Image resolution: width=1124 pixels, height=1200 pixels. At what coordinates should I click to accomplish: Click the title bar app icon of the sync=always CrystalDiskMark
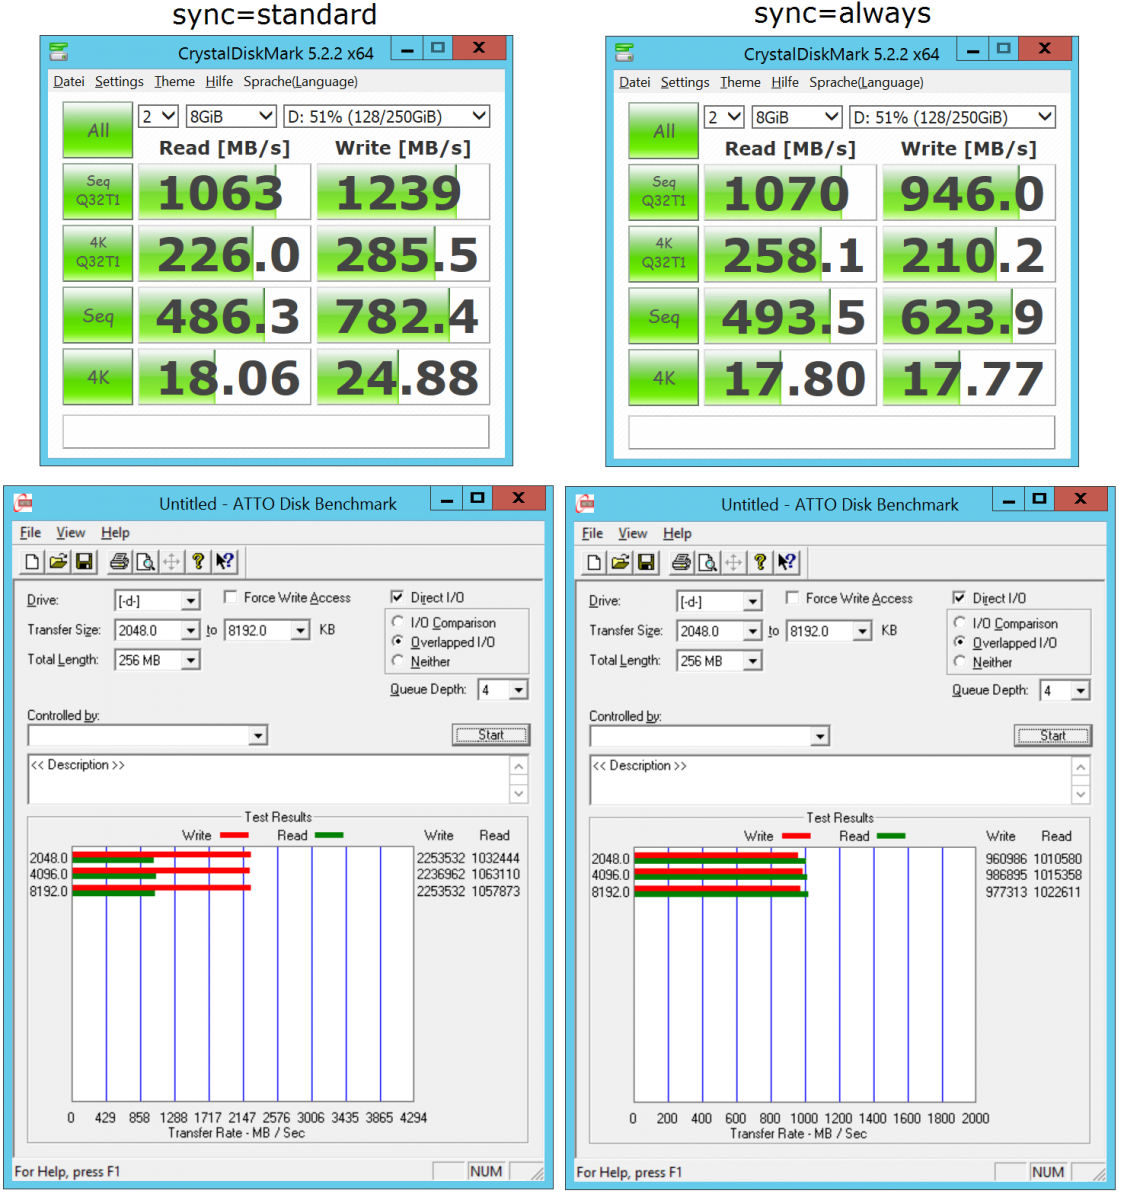pyautogui.click(x=625, y=53)
